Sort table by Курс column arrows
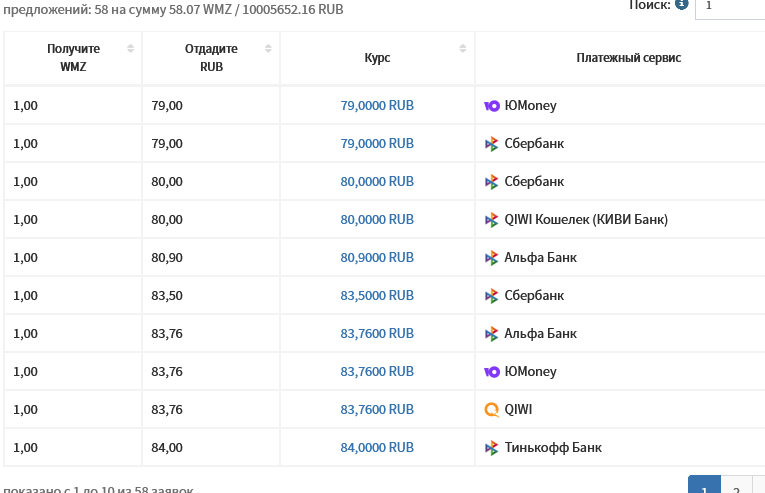 pos(463,48)
